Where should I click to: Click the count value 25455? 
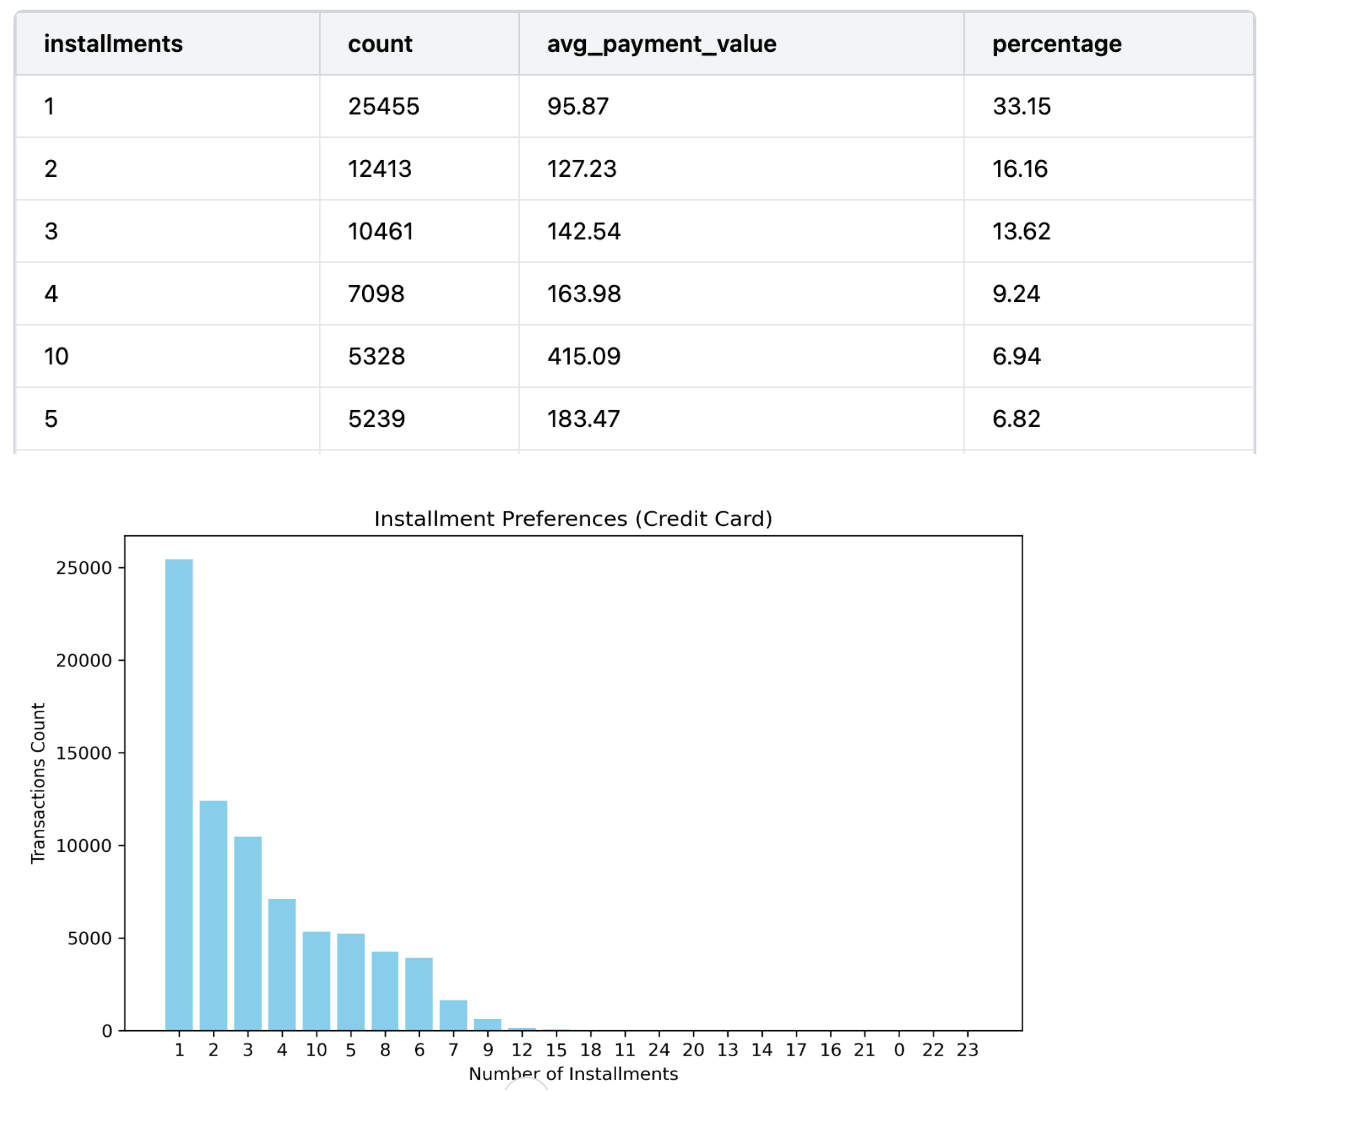[x=382, y=106]
